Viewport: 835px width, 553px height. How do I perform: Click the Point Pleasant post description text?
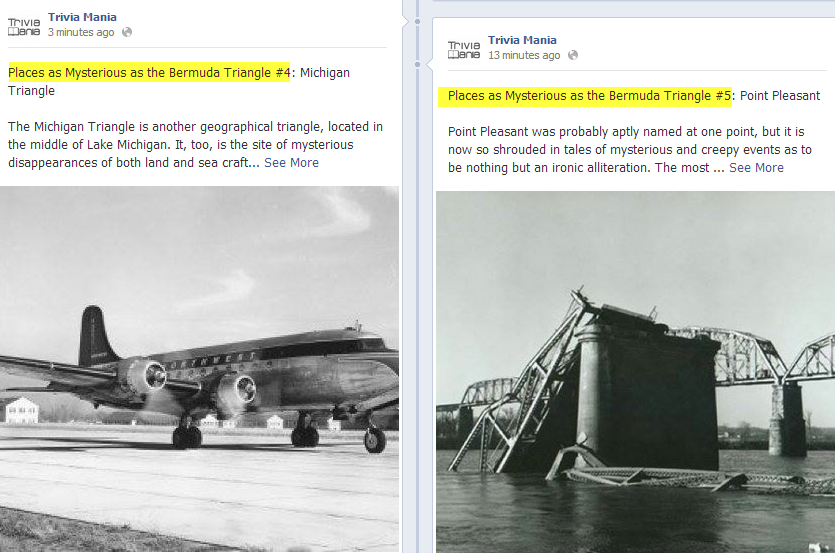pyautogui.click(x=629, y=150)
